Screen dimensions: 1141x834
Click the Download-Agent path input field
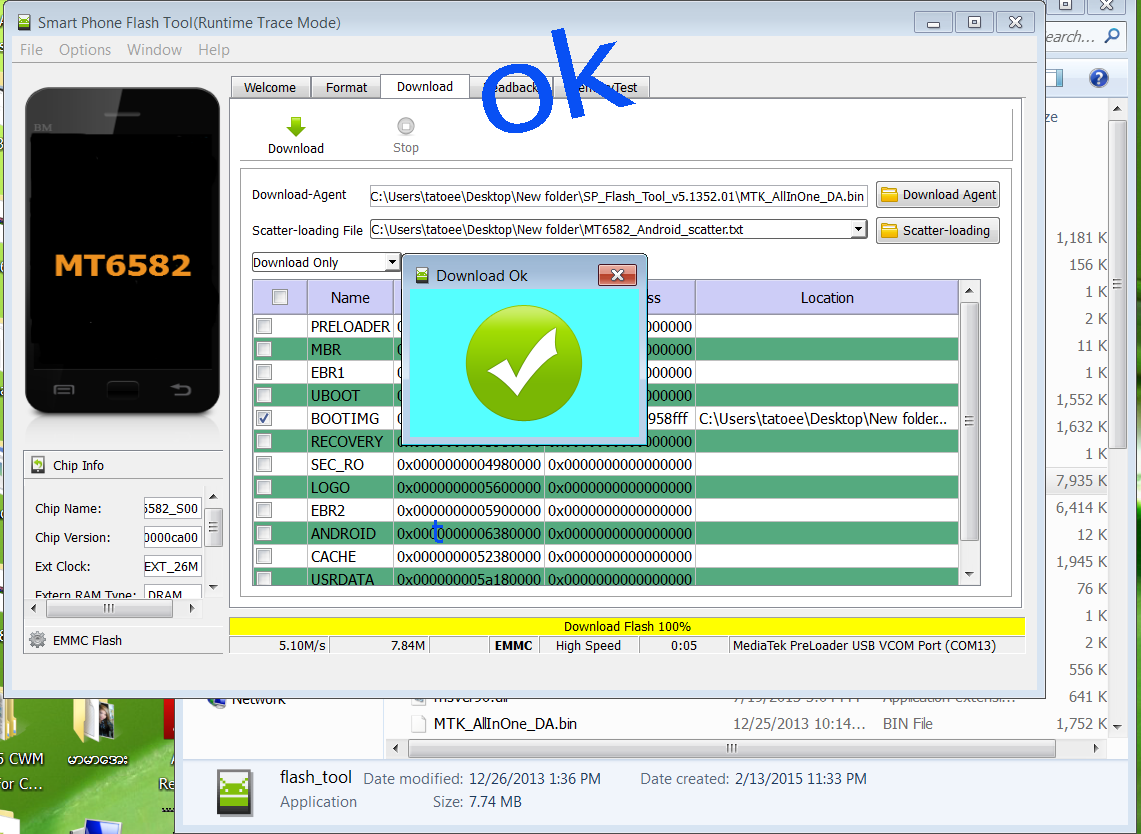[x=619, y=196]
